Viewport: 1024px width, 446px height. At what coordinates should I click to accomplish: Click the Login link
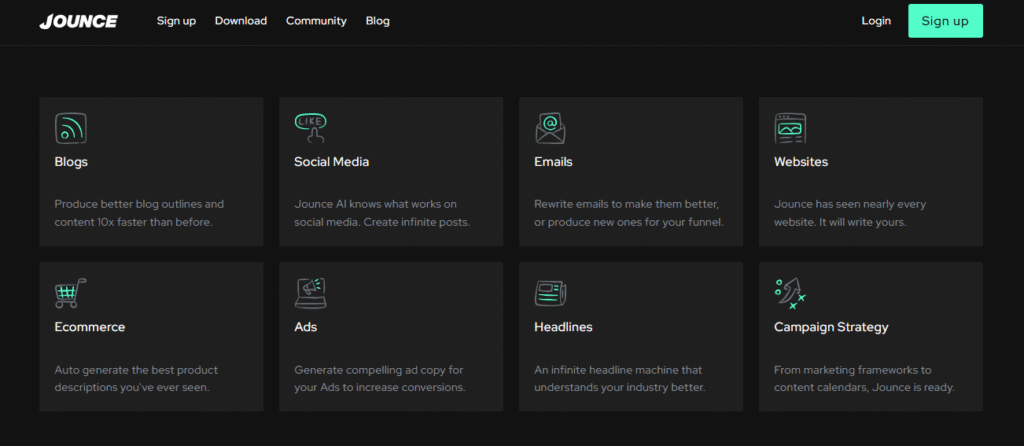(876, 21)
